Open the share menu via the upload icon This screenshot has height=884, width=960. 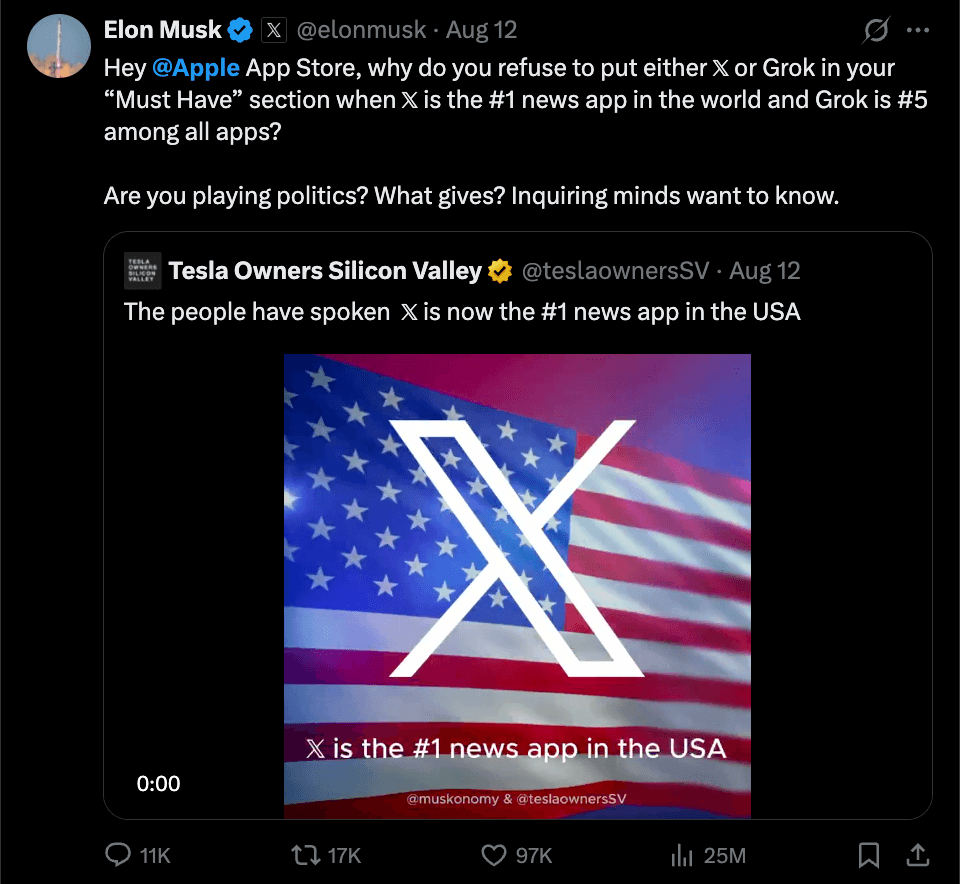(920, 855)
